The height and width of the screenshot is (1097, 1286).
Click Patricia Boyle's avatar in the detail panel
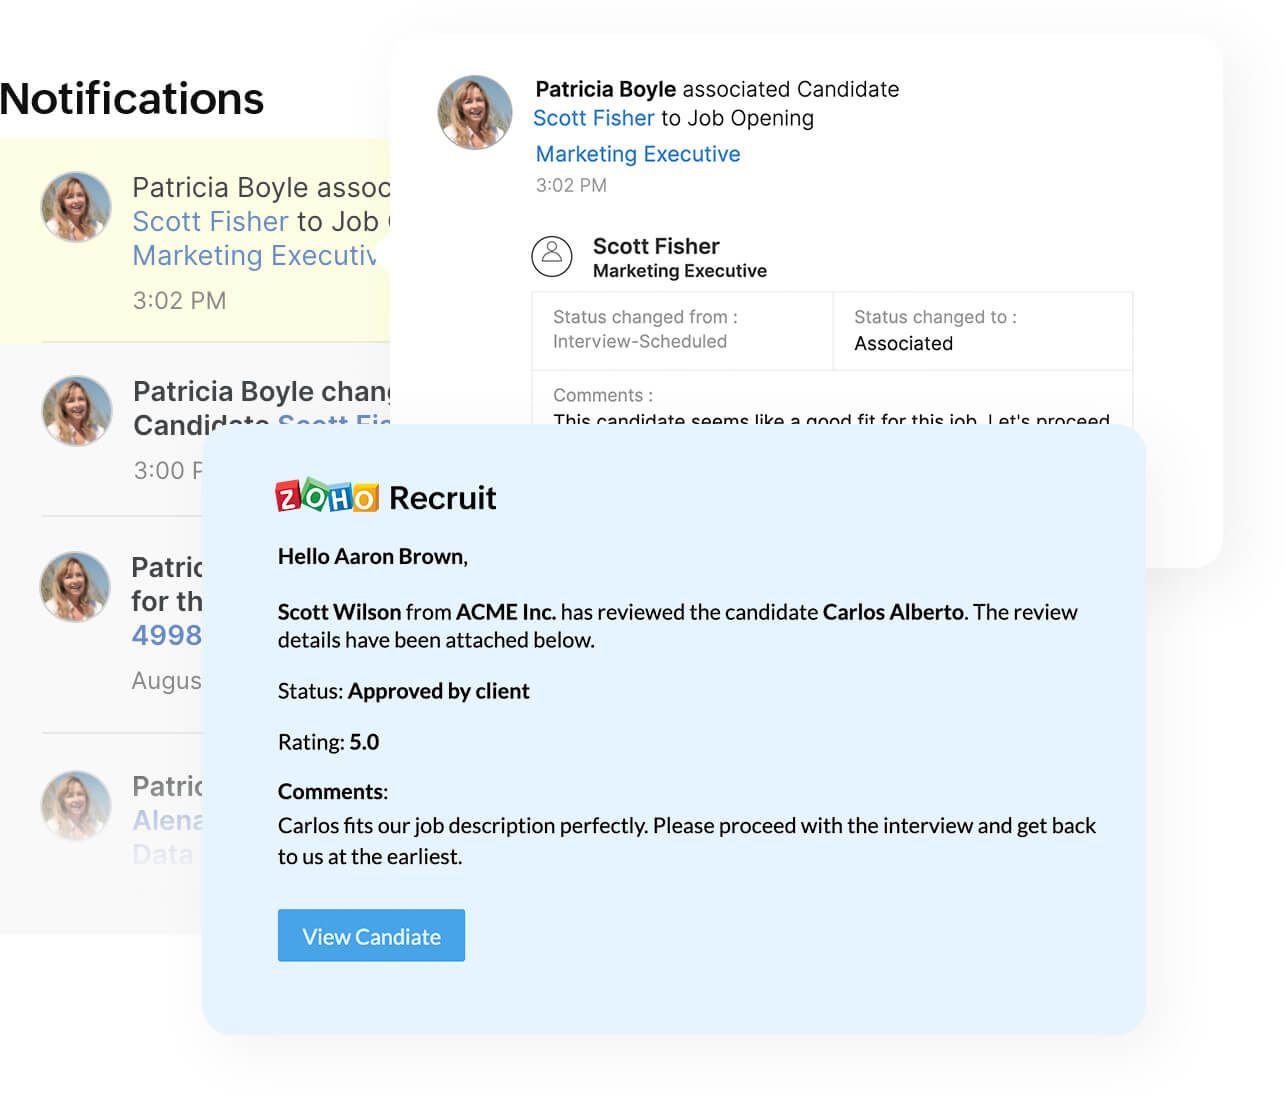click(475, 112)
